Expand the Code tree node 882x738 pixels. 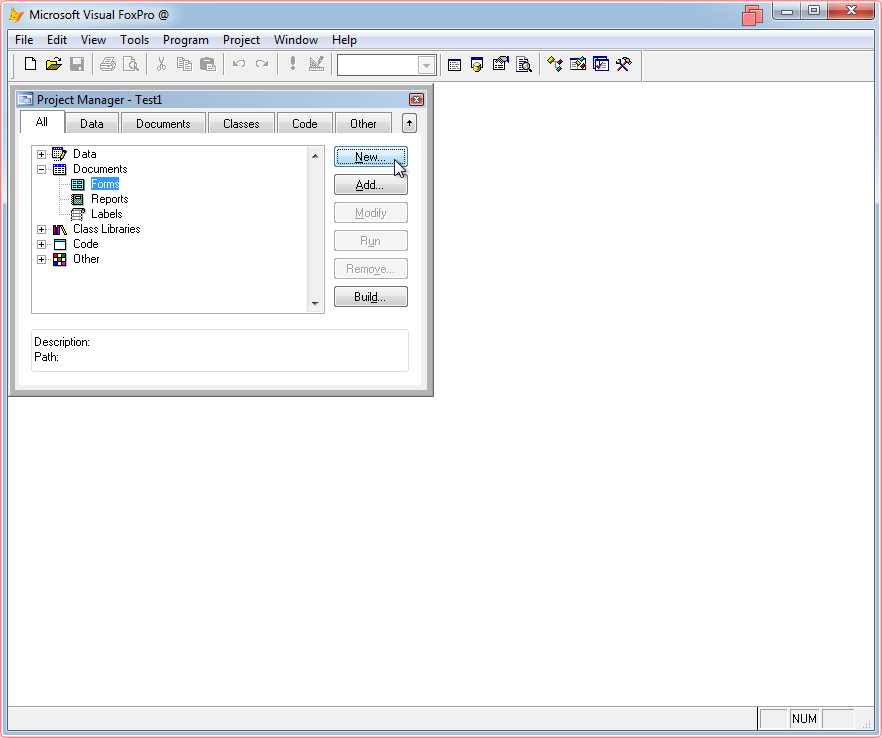tap(42, 244)
